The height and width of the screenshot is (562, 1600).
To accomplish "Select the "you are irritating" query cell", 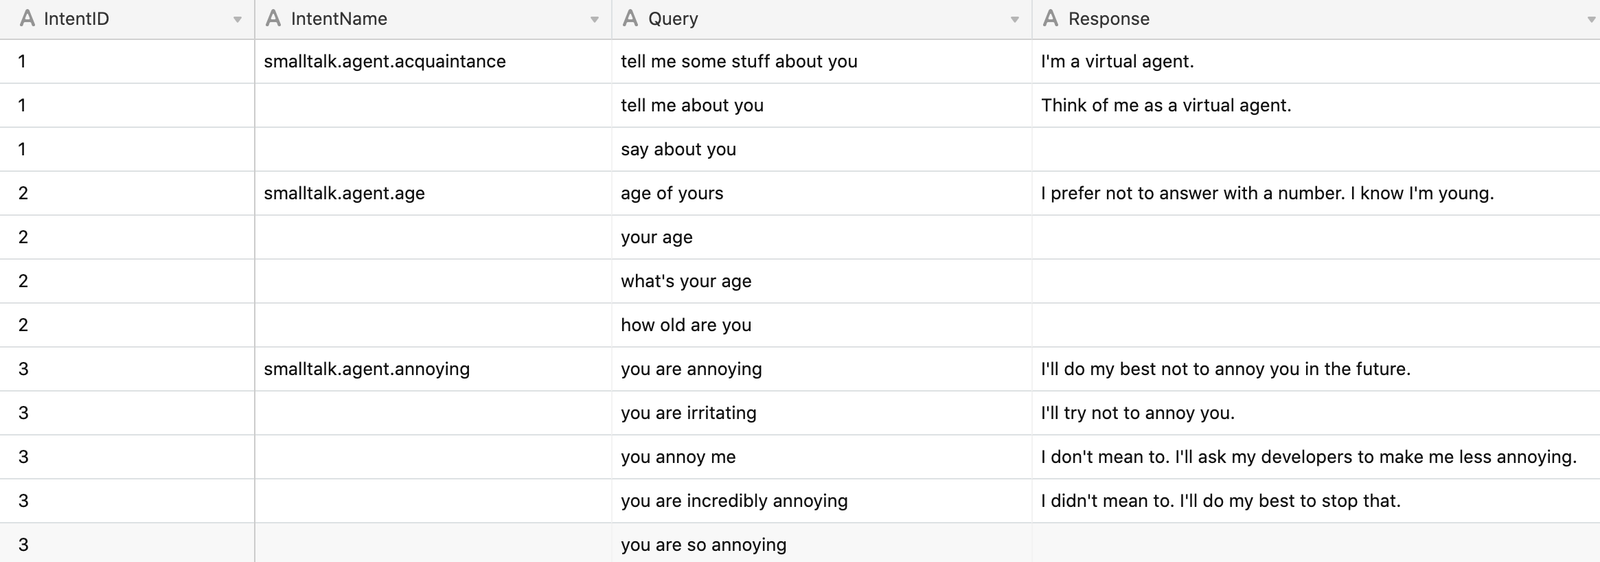I will pos(688,414).
